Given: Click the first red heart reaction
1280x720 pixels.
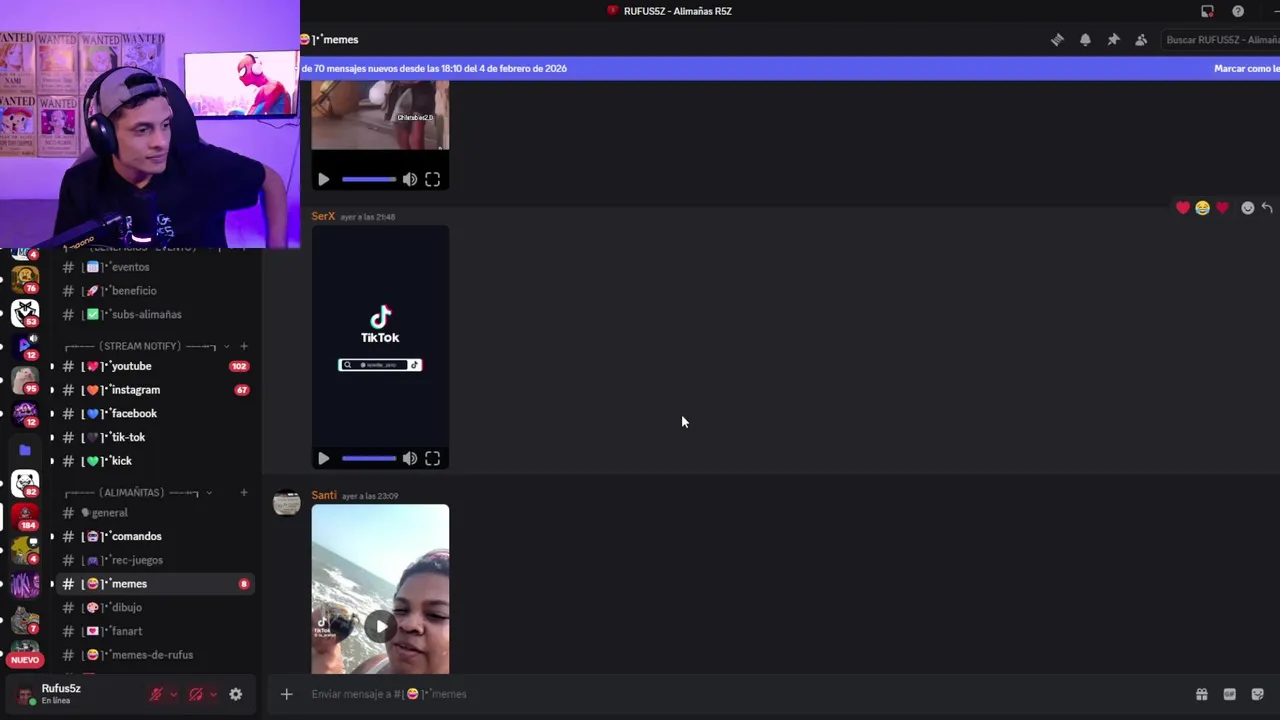Looking at the screenshot, I should (x=1183, y=208).
